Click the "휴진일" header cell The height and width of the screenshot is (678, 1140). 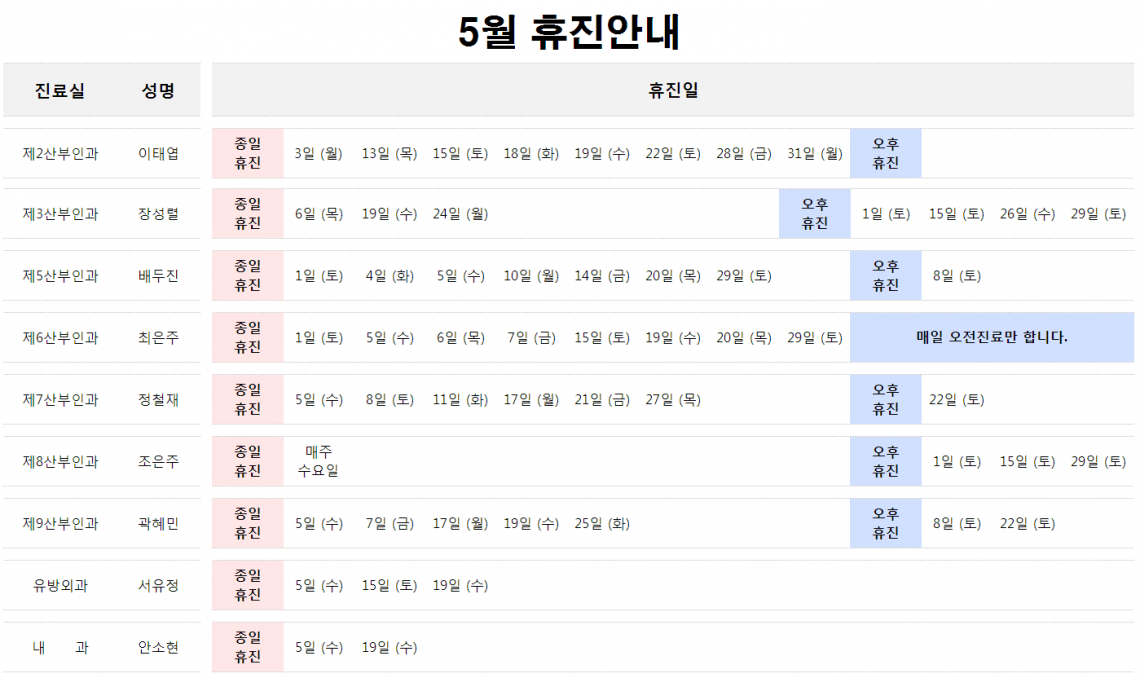[673, 91]
